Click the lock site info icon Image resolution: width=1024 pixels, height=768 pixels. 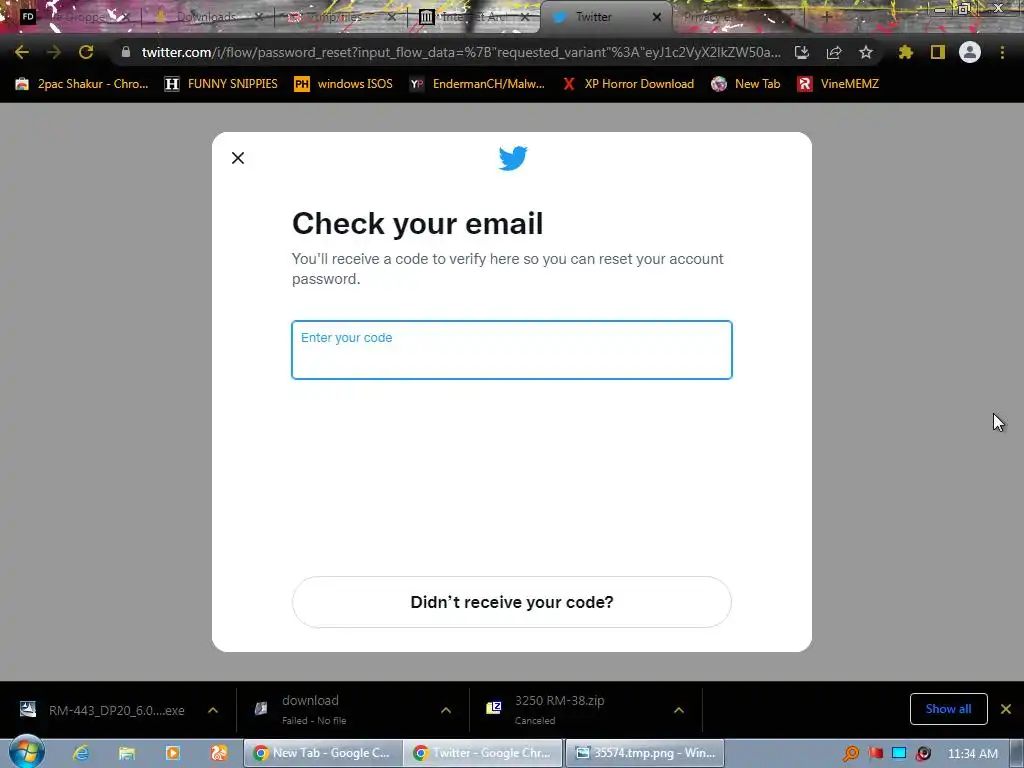click(x=125, y=52)
